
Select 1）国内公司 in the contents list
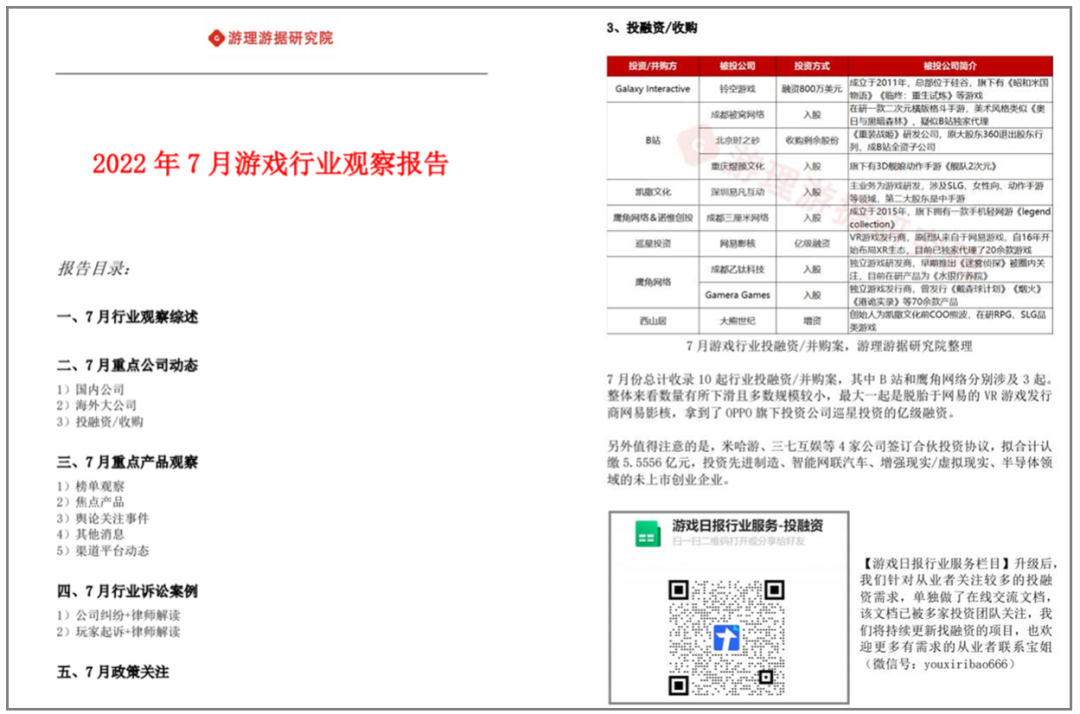91,389
